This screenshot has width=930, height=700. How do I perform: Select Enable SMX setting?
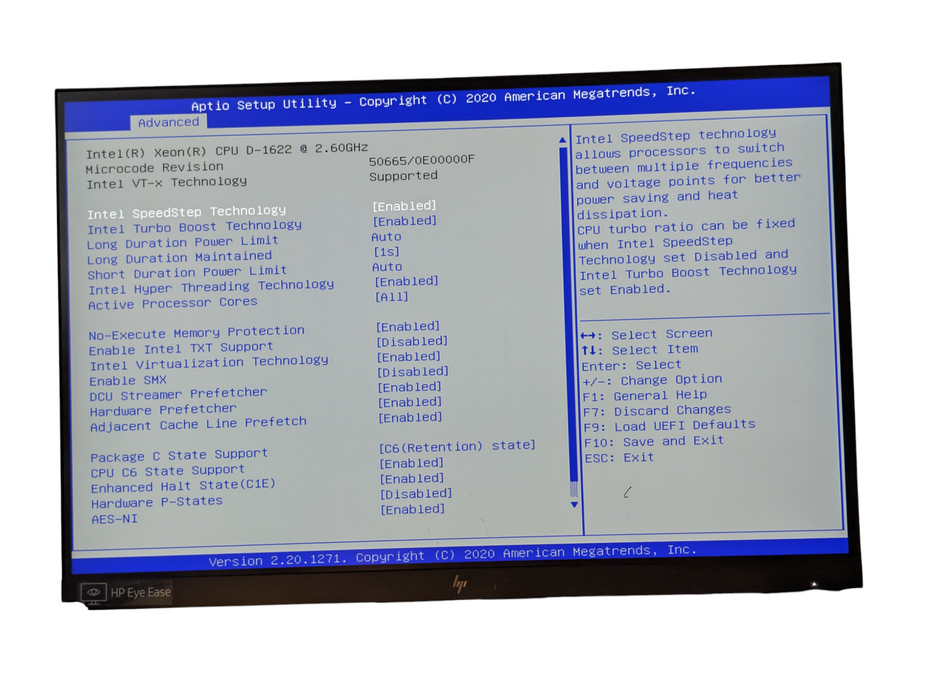128,380
